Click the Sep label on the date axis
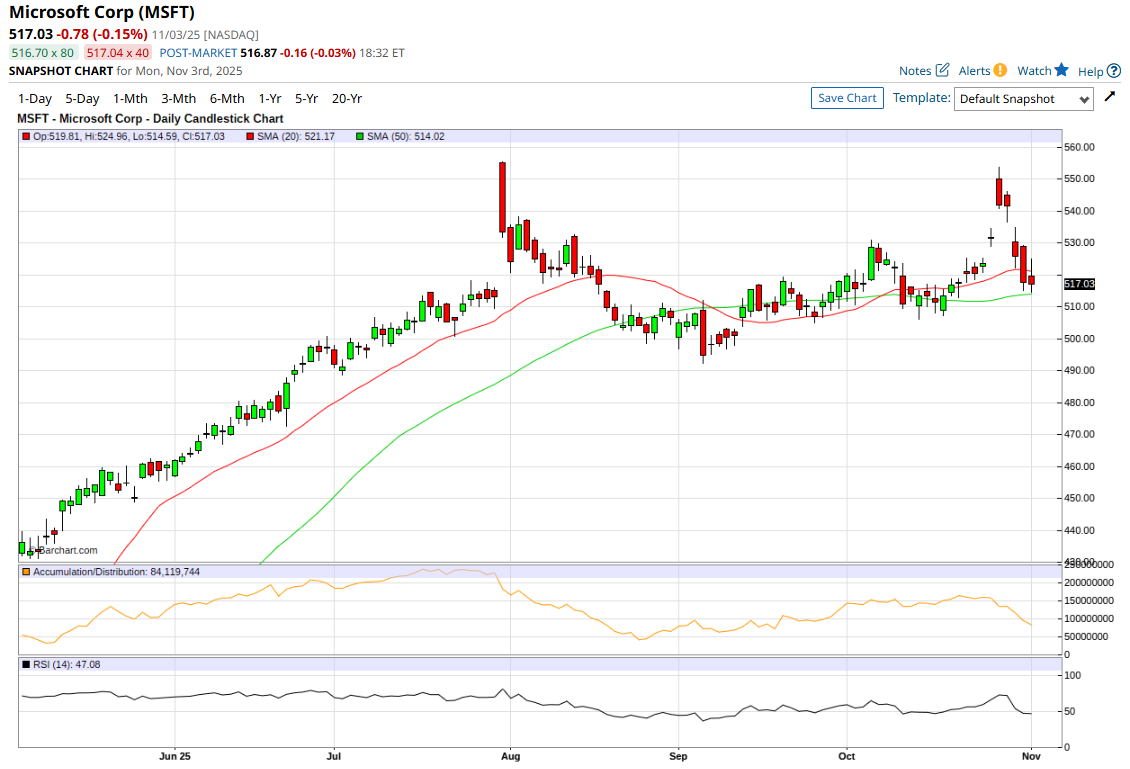This screenshot has height=769, width=1130. click(678, 756)
